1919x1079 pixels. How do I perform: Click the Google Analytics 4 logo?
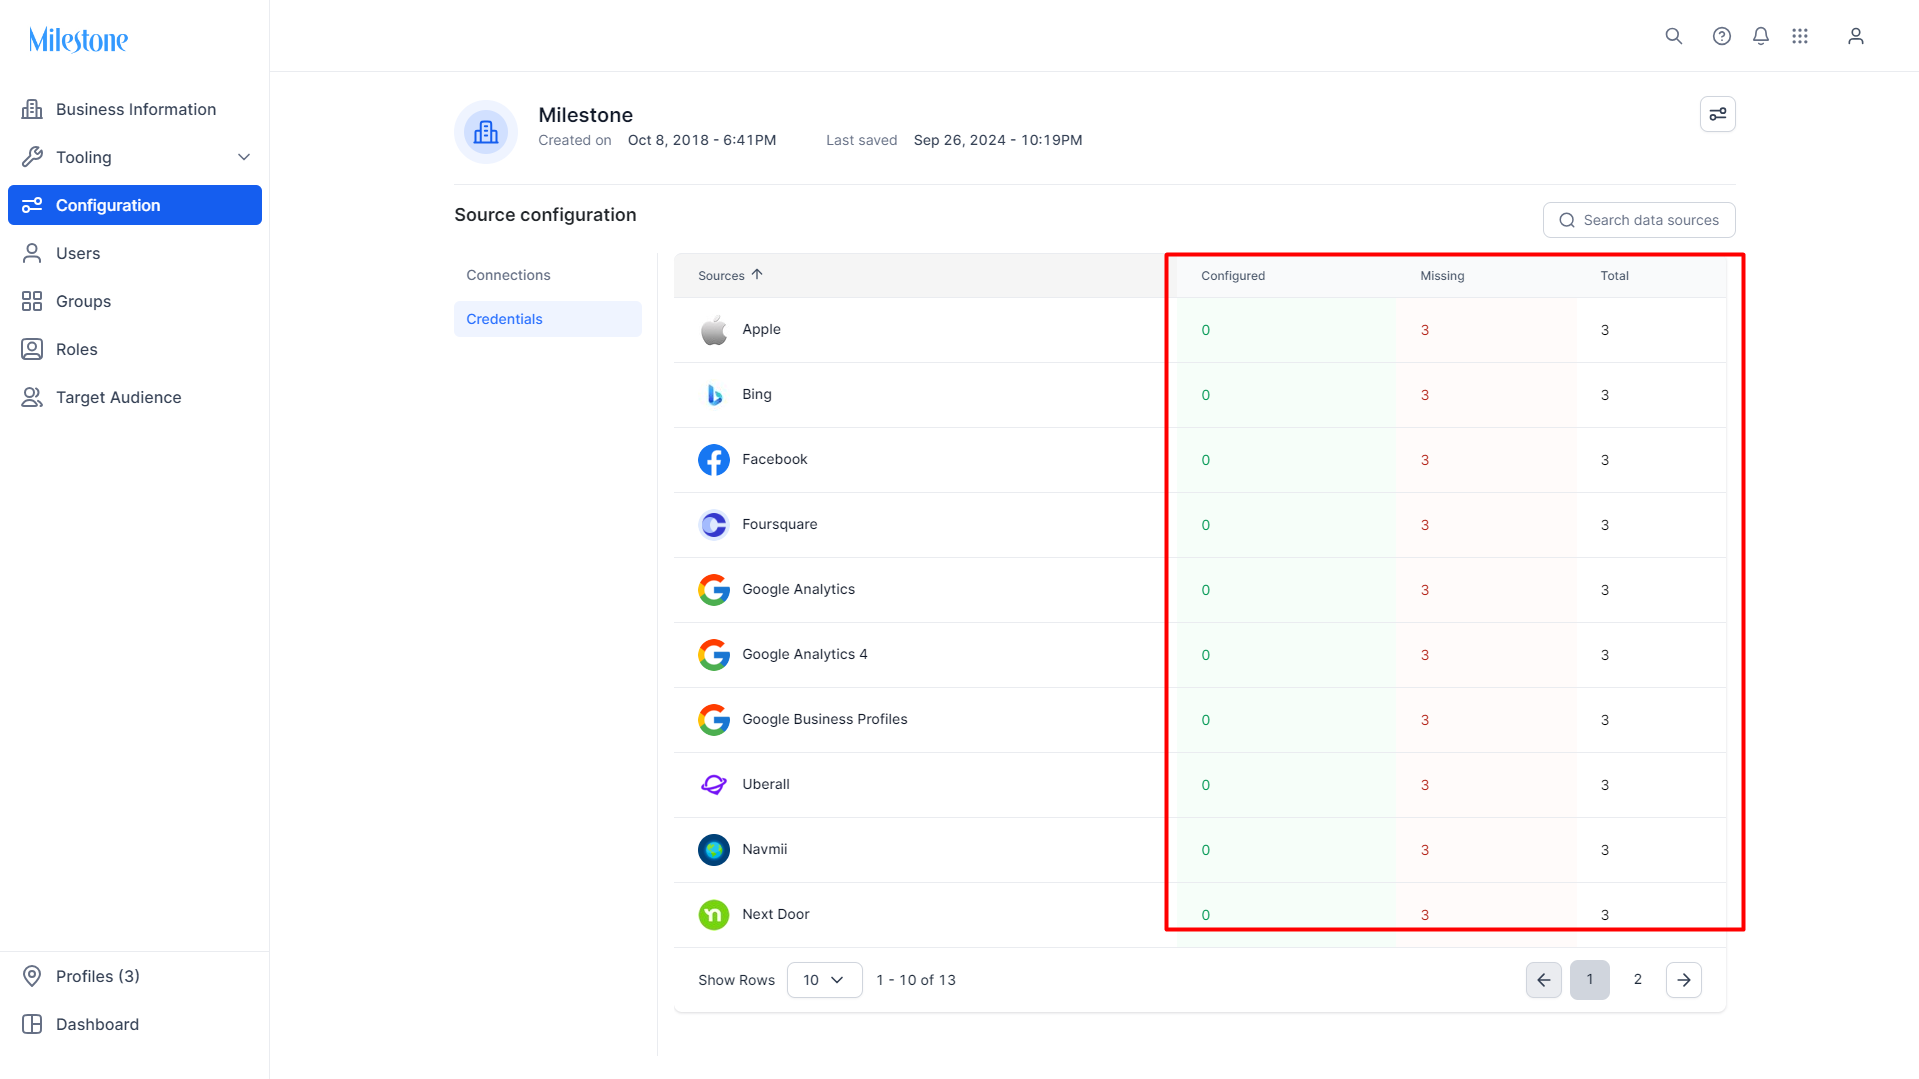click(714, 655)
